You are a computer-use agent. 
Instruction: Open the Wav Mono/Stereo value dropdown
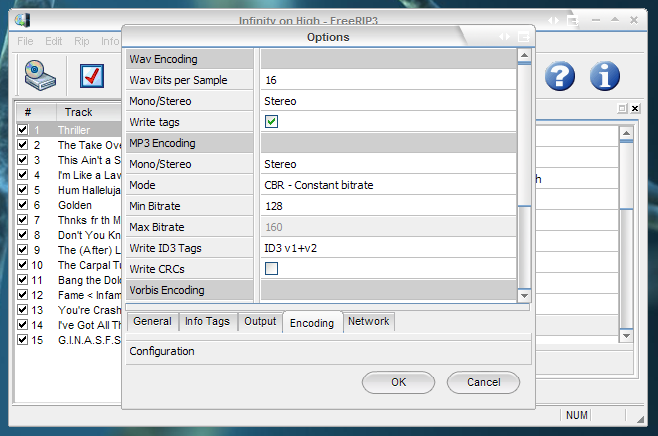click(x=389, y=101)
